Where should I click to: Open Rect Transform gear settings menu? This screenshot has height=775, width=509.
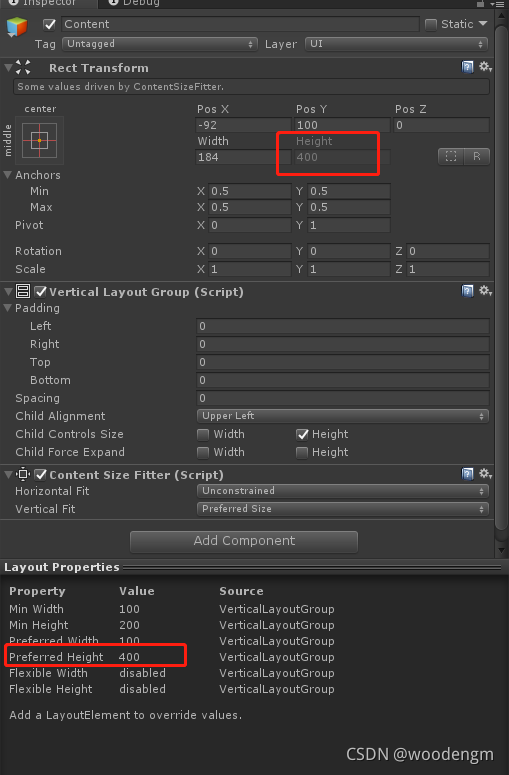[x=485, y=67]
